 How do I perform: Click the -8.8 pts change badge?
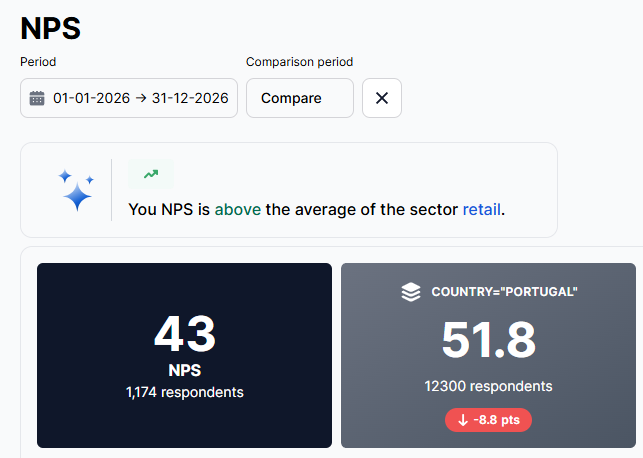coord(488,420)
